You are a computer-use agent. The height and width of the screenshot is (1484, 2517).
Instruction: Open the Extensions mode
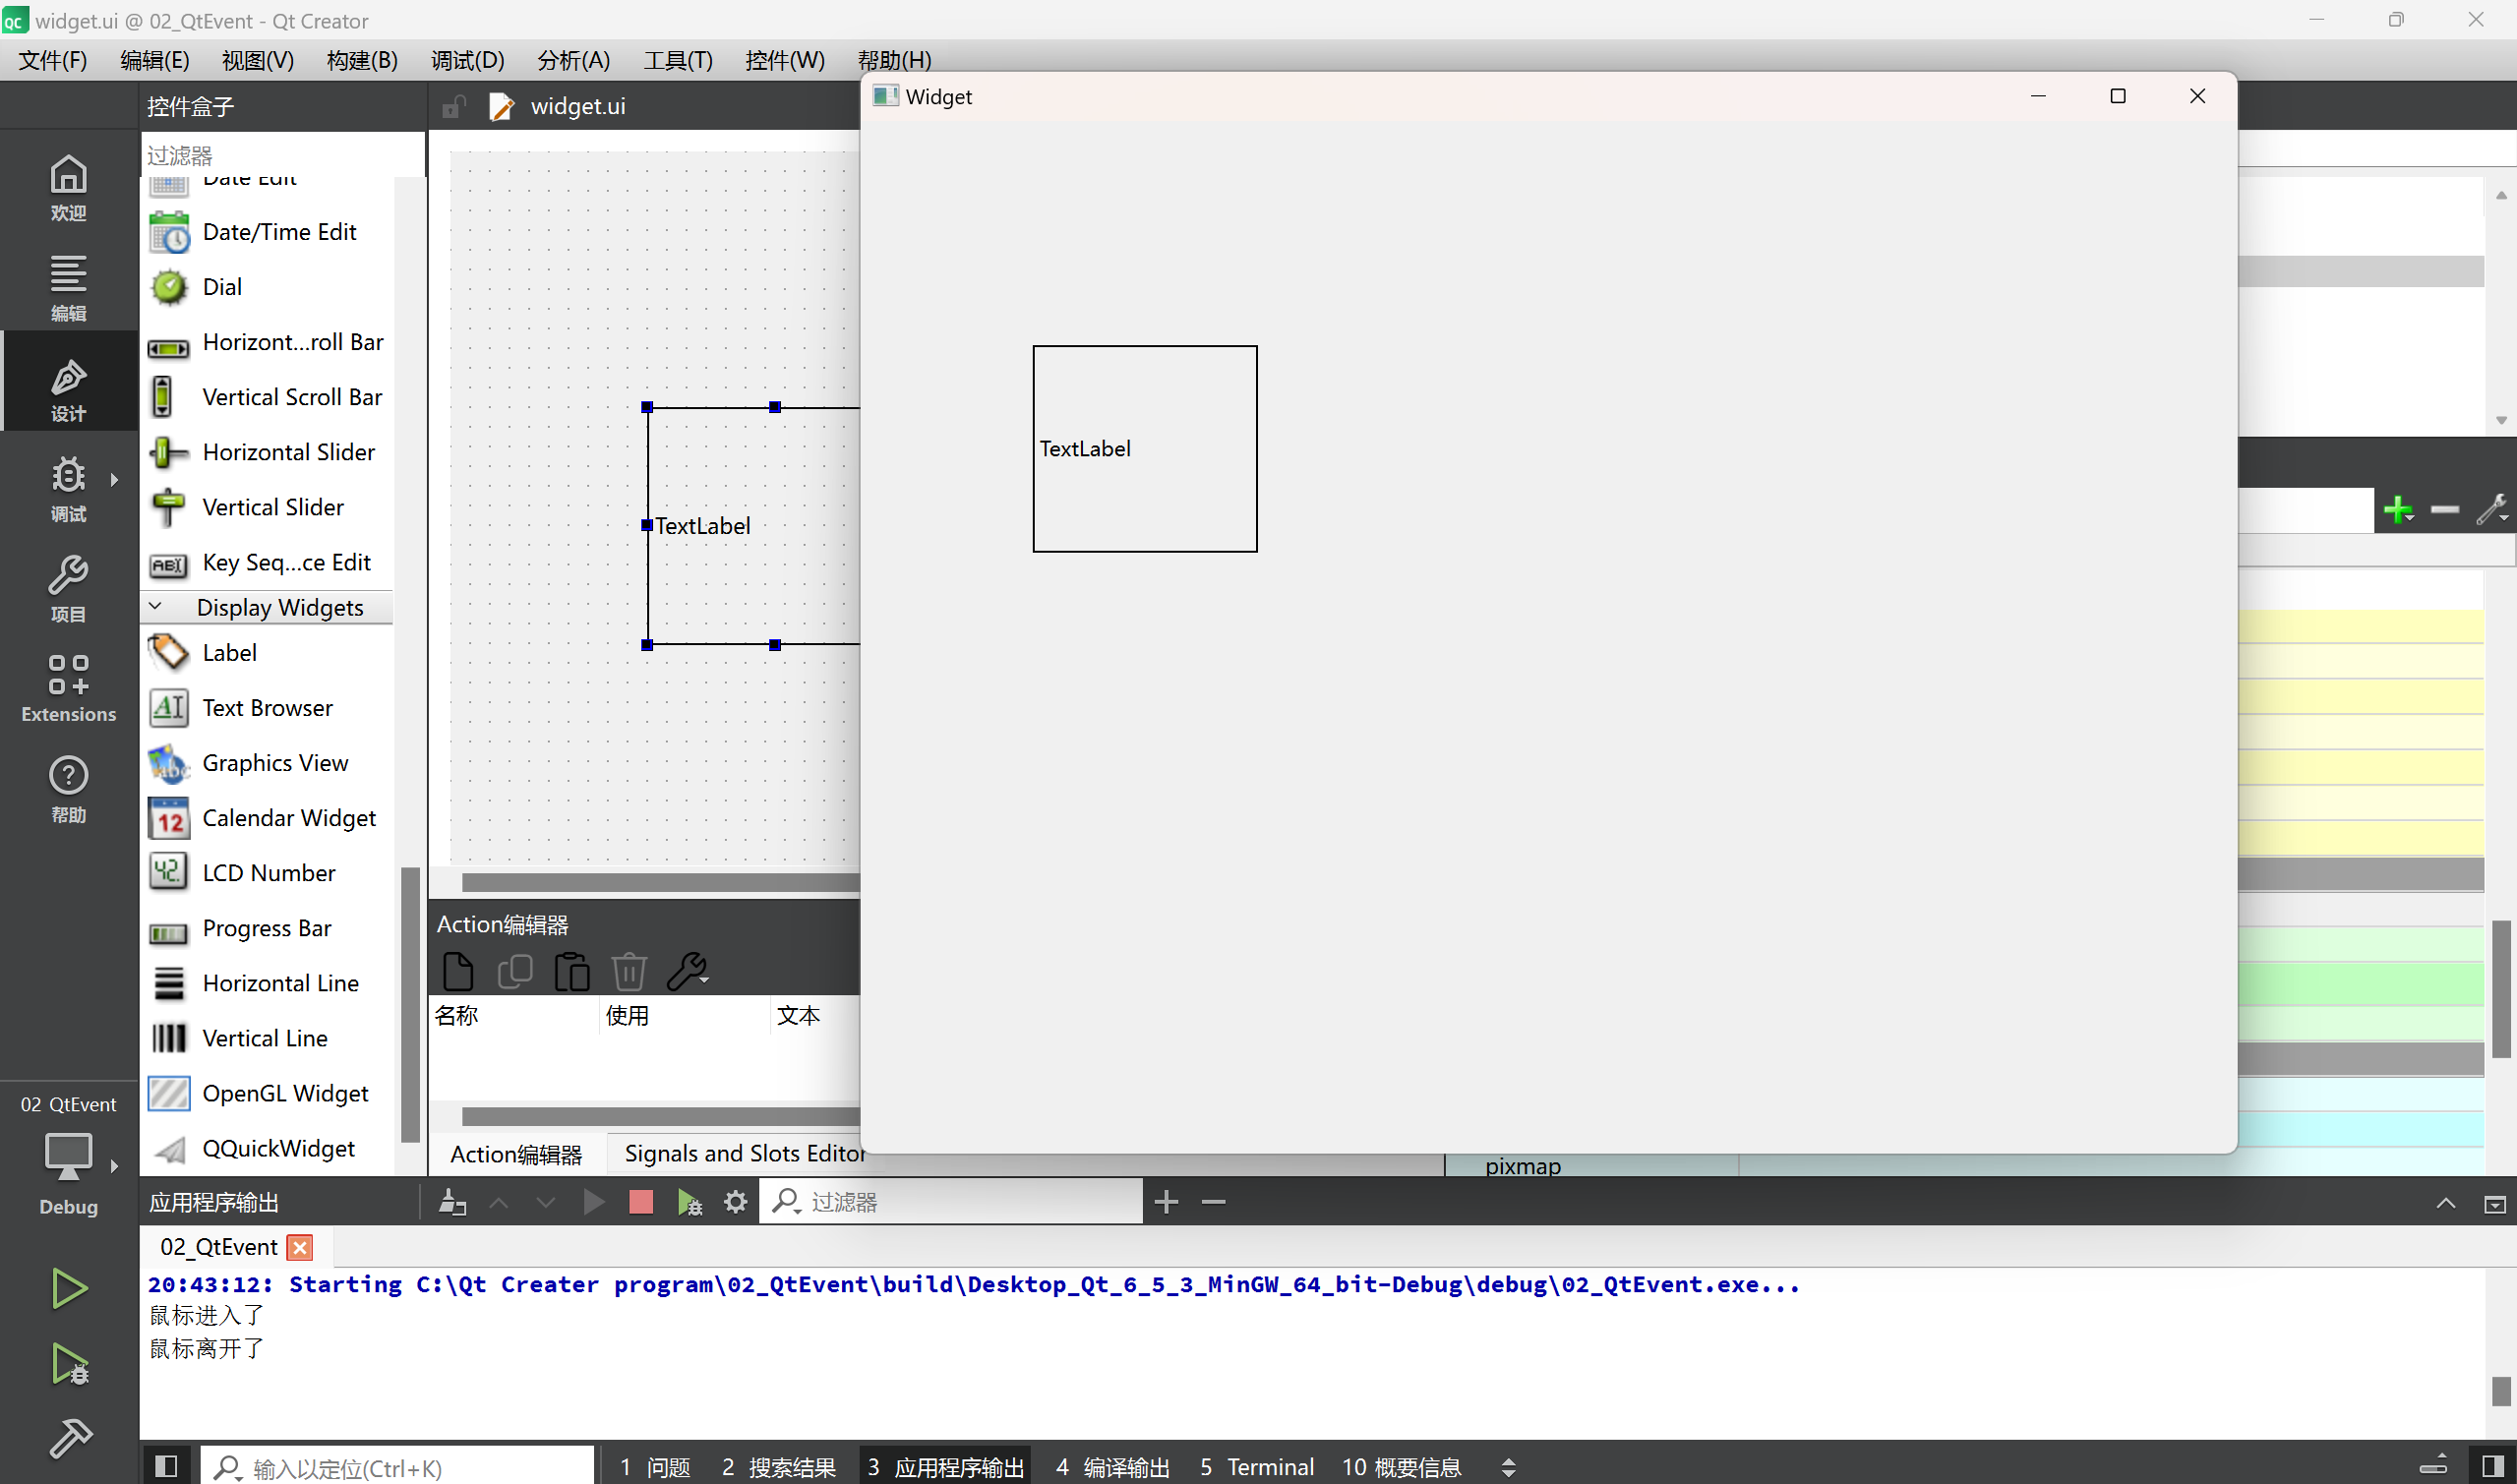point(68,687)
